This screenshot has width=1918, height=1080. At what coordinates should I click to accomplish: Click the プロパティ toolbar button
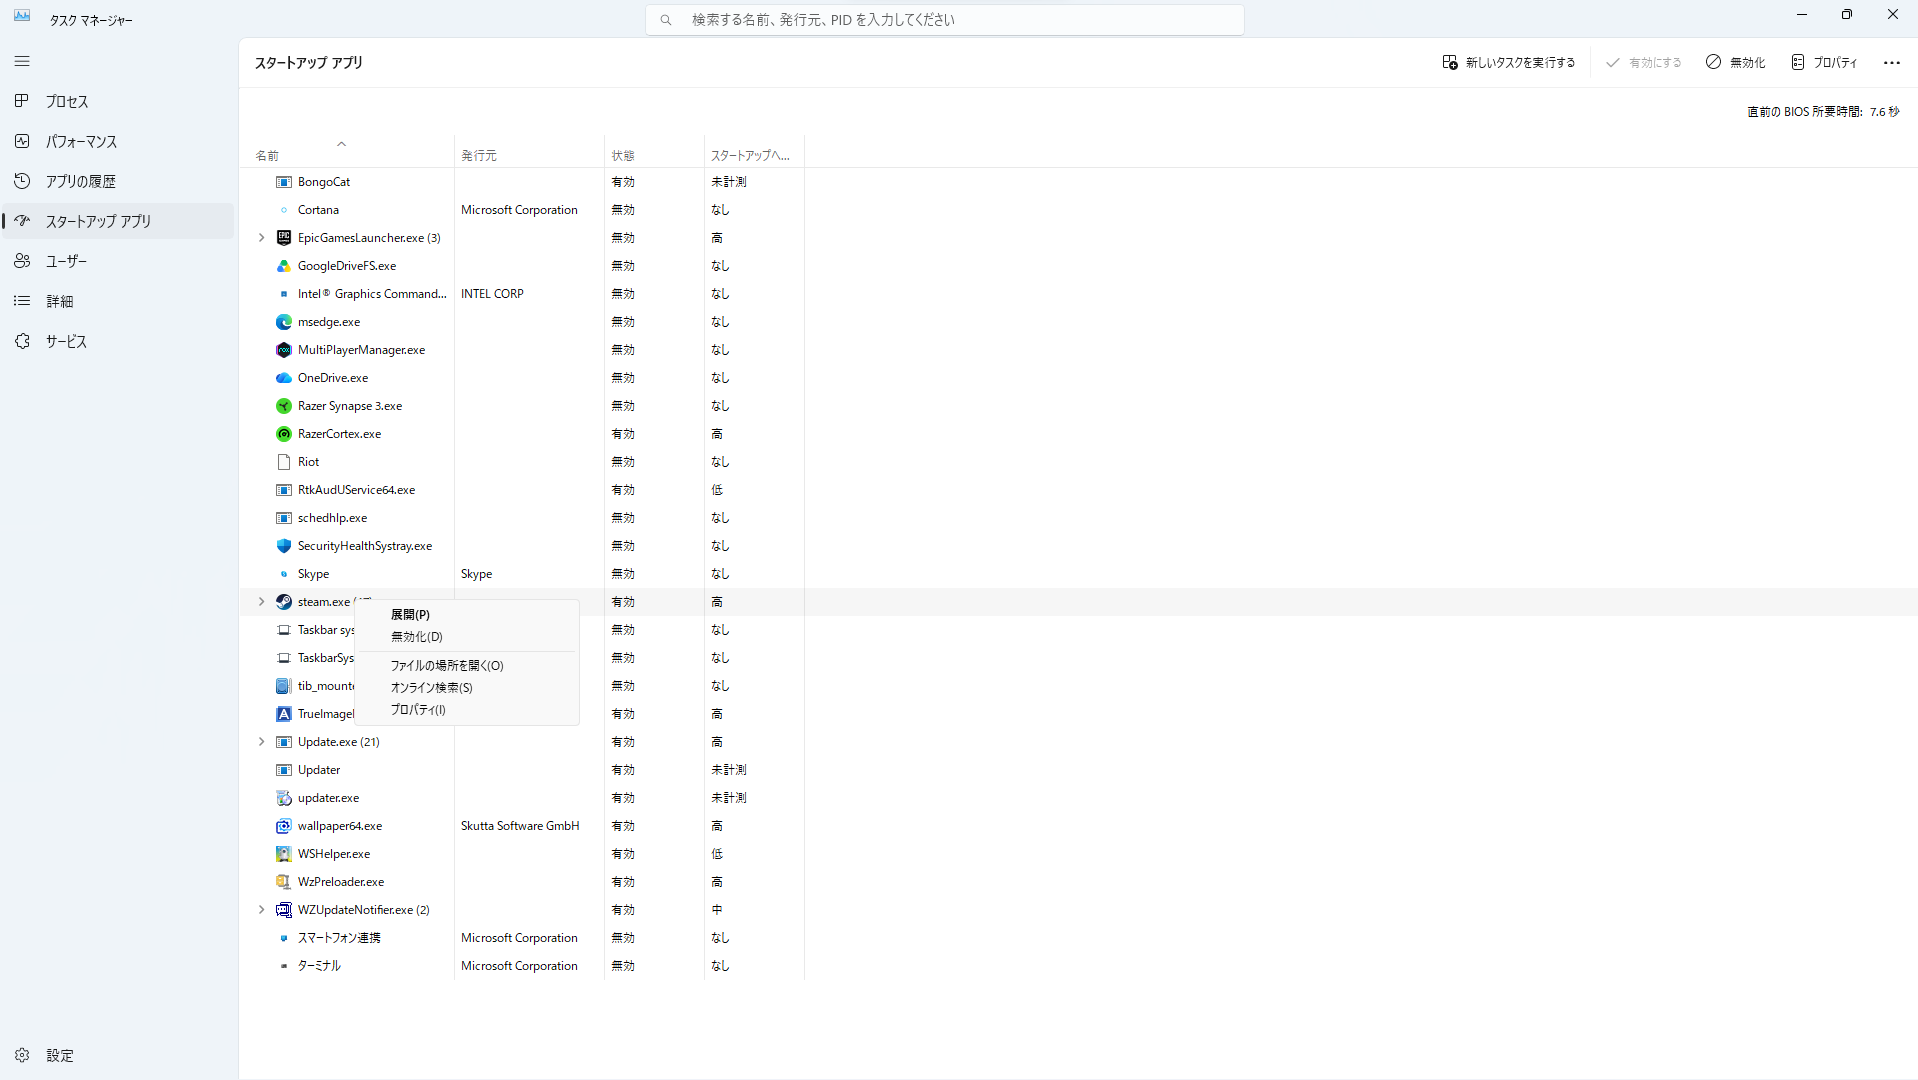tap(1824, 62)
